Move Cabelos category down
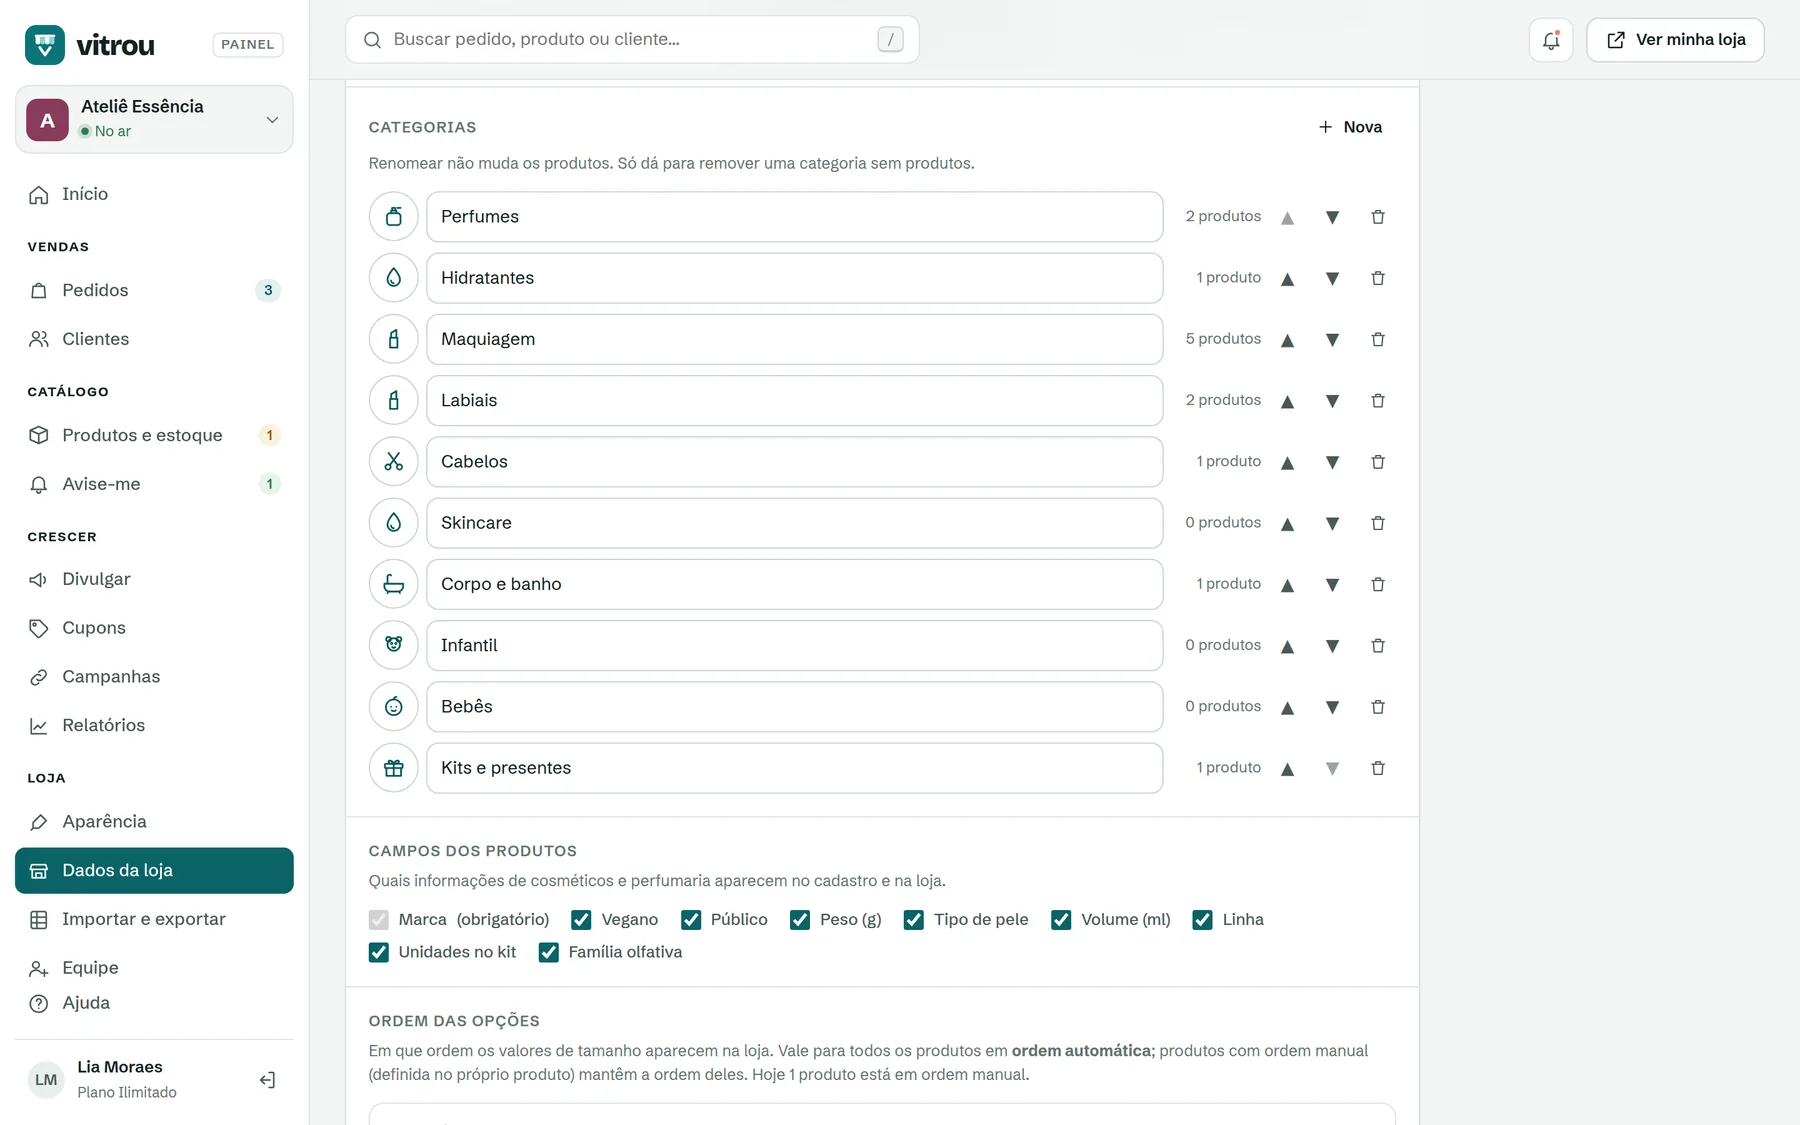 tap(1332, 462)
